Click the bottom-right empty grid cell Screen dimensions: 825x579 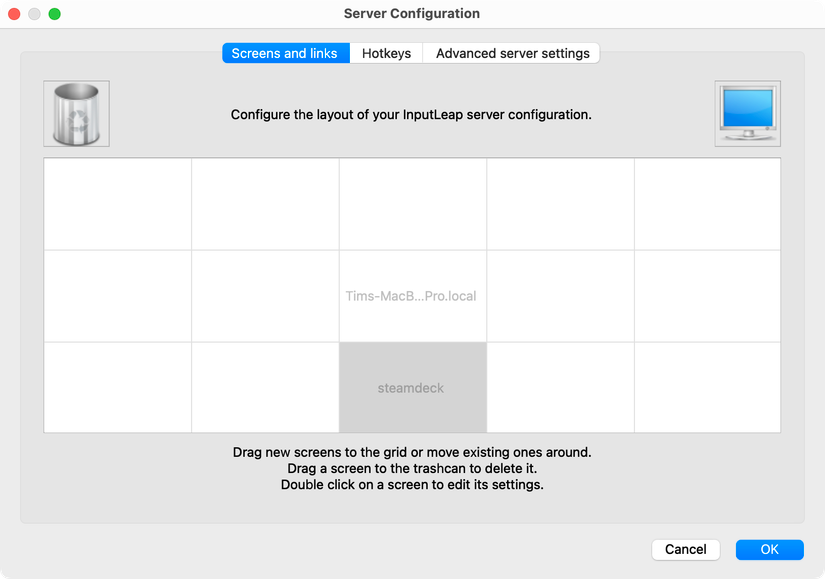707,387
